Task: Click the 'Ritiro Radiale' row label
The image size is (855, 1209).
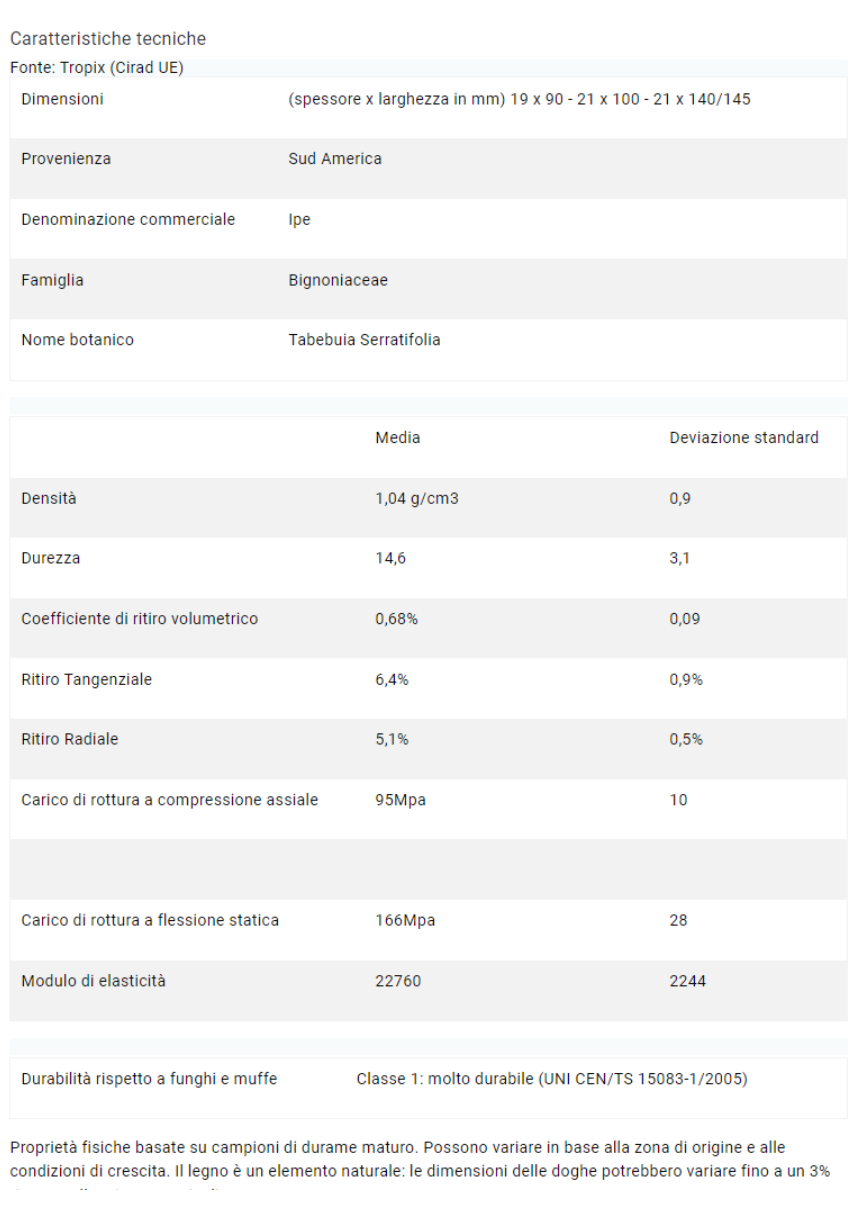Action: click(x=70, y=739)
